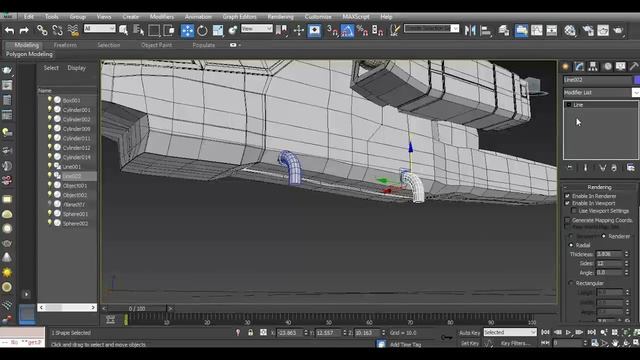
Task: Expand the left toolbar flyout arrow
Action: click(27, 294)
